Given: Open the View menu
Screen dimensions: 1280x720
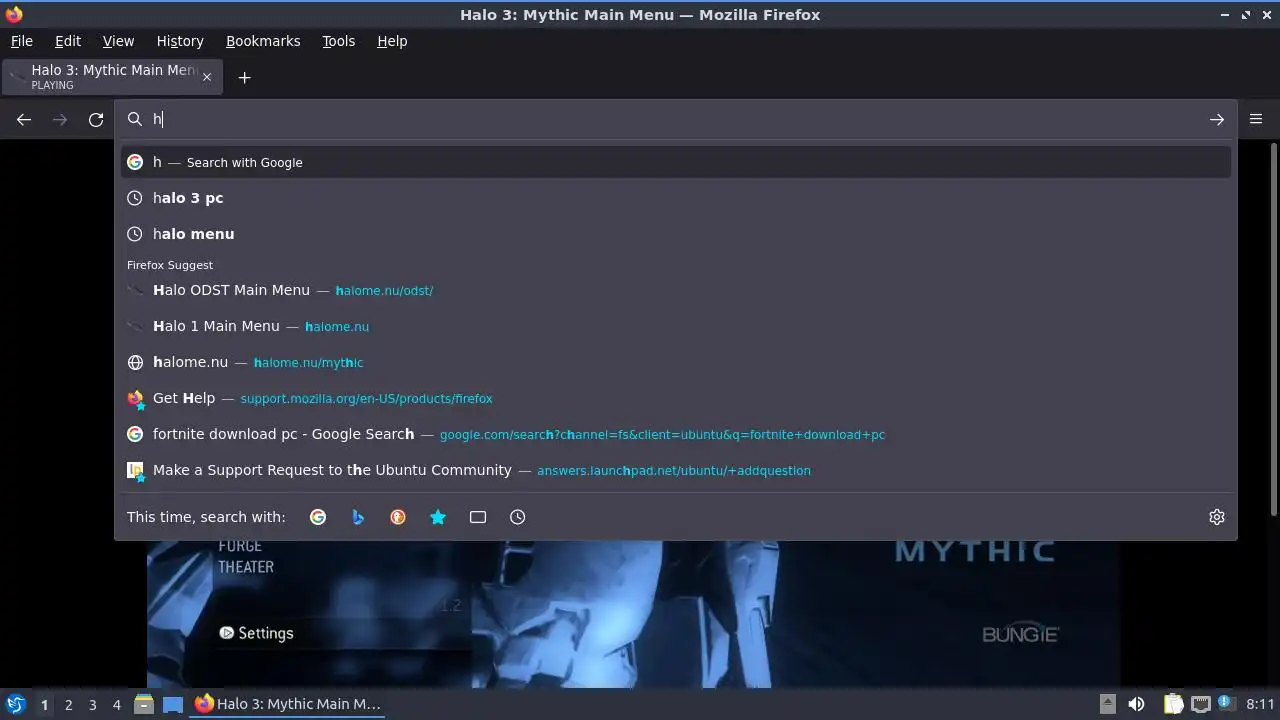Looking at the screenshot, I should tap(118, 41).
